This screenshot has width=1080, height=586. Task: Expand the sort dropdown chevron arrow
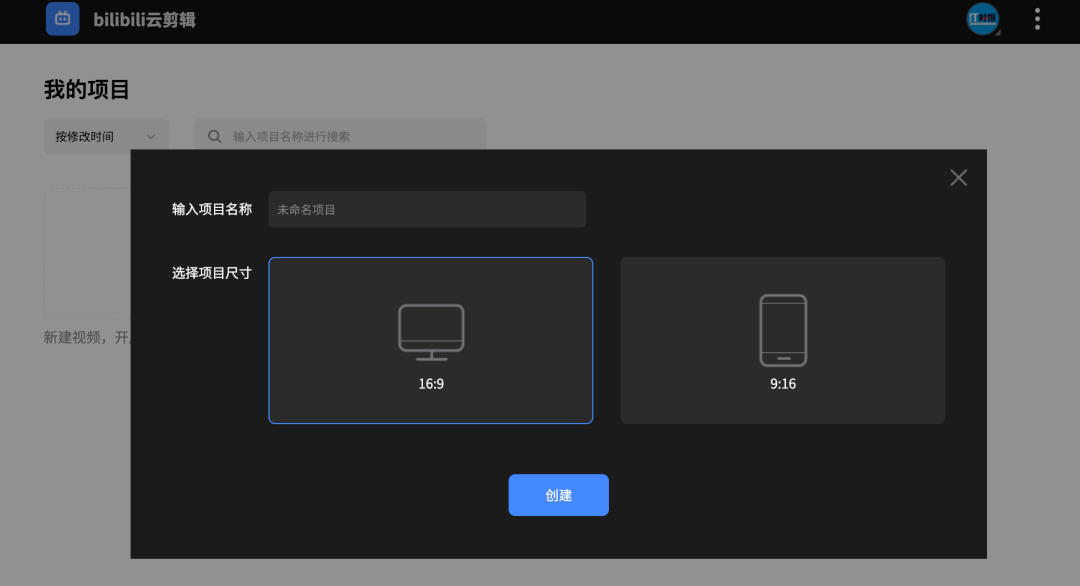[x=151, y=136]
